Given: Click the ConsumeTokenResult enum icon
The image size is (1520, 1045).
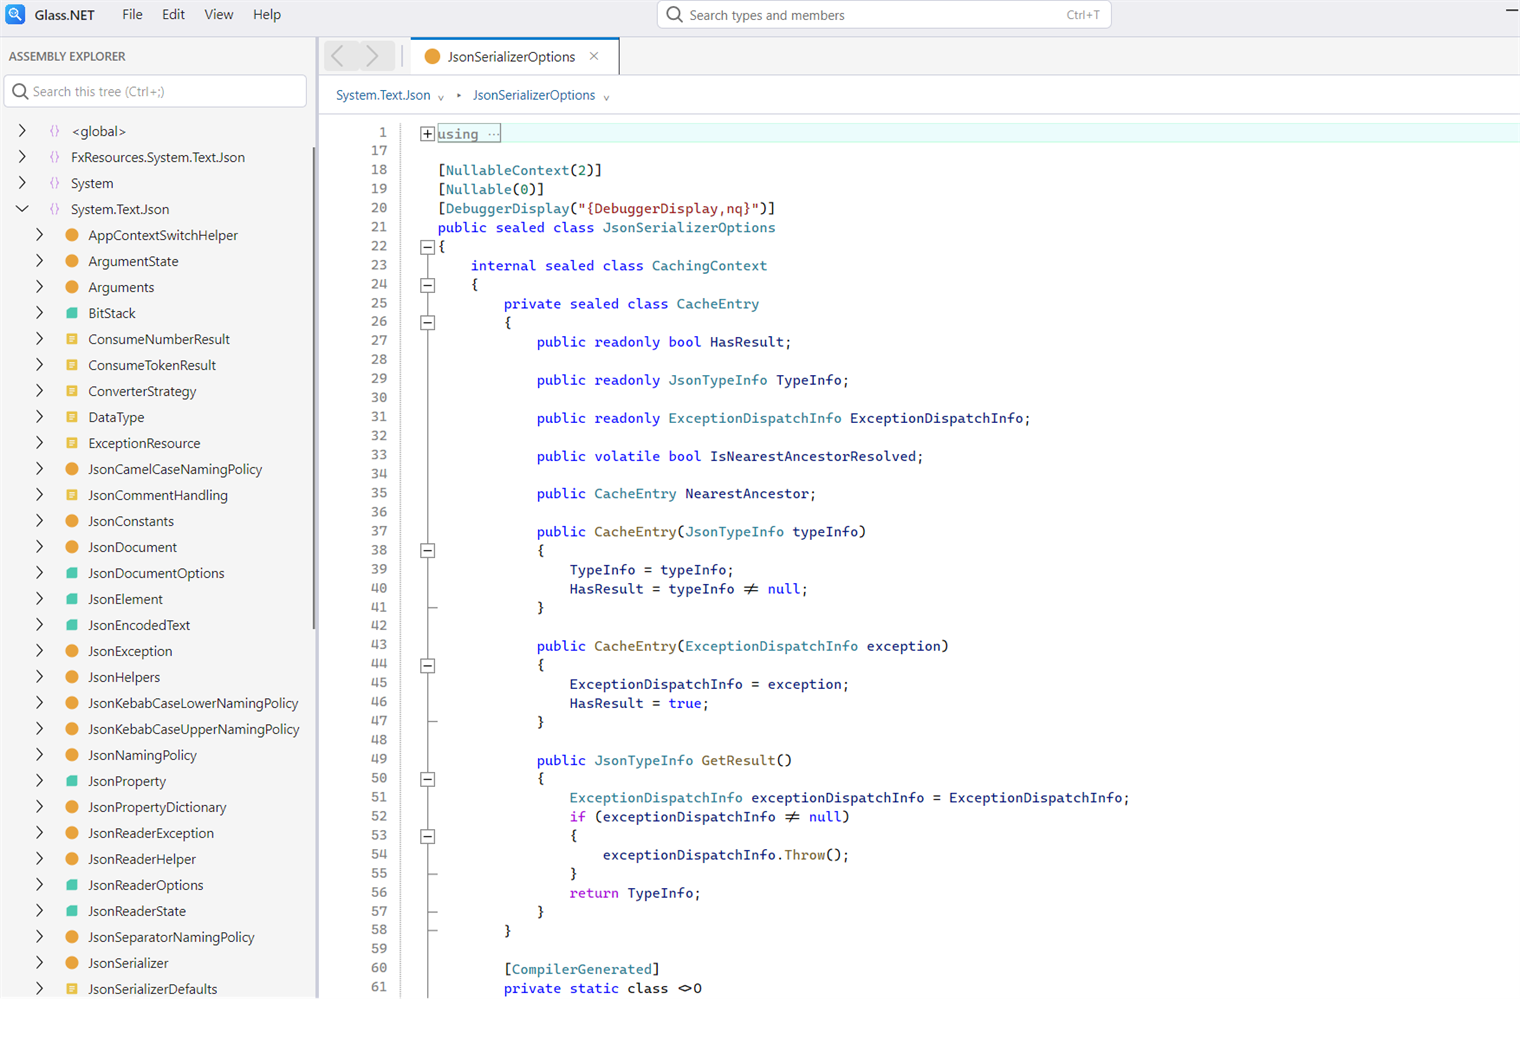Looking at the screenshot, I should click(72, 365).
